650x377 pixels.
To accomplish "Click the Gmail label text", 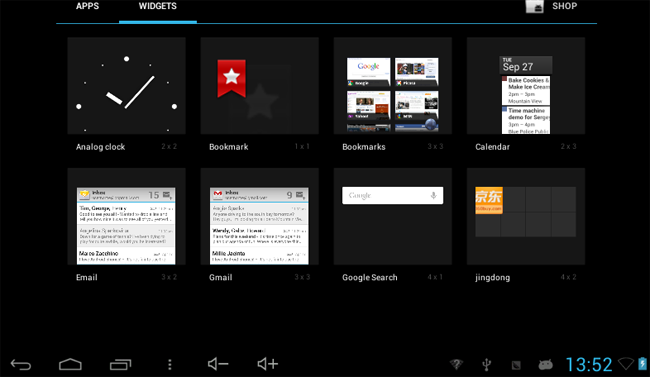I will point(221,277).
